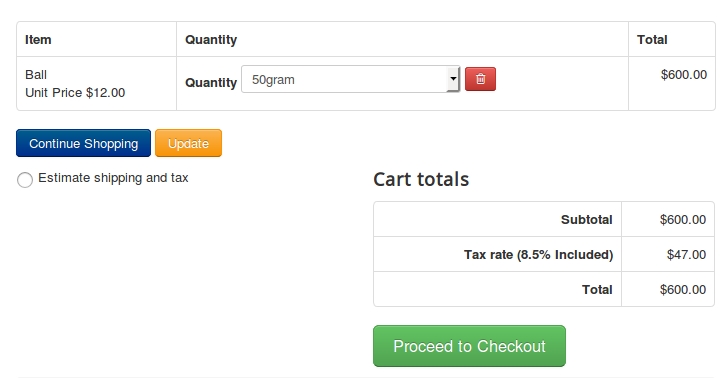
Task: Click the Tax rate (8.5% Included) label
Action: click(x=538, y=254)
